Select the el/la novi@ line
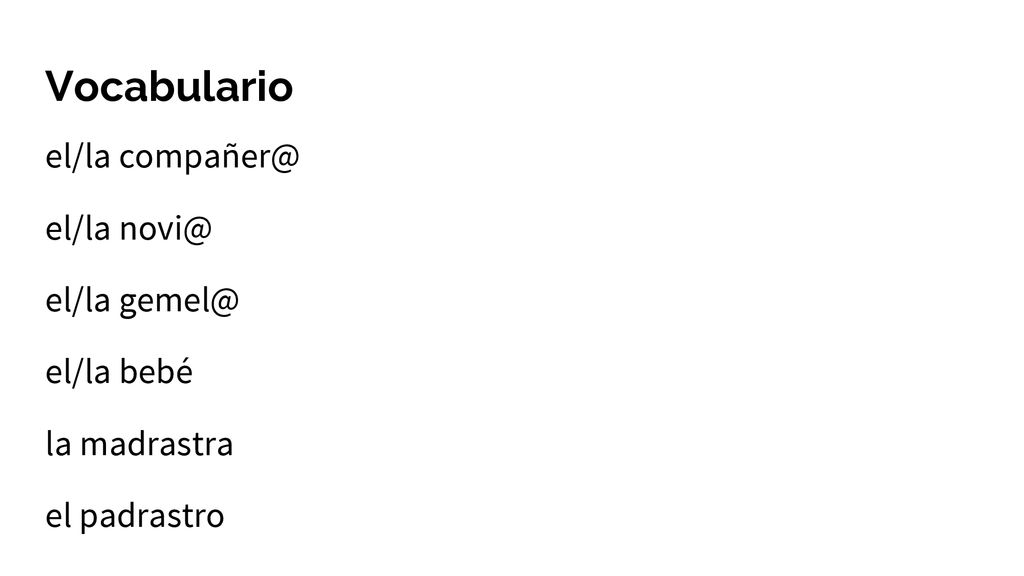The image size is (1024, 576). tap(129, 229)
